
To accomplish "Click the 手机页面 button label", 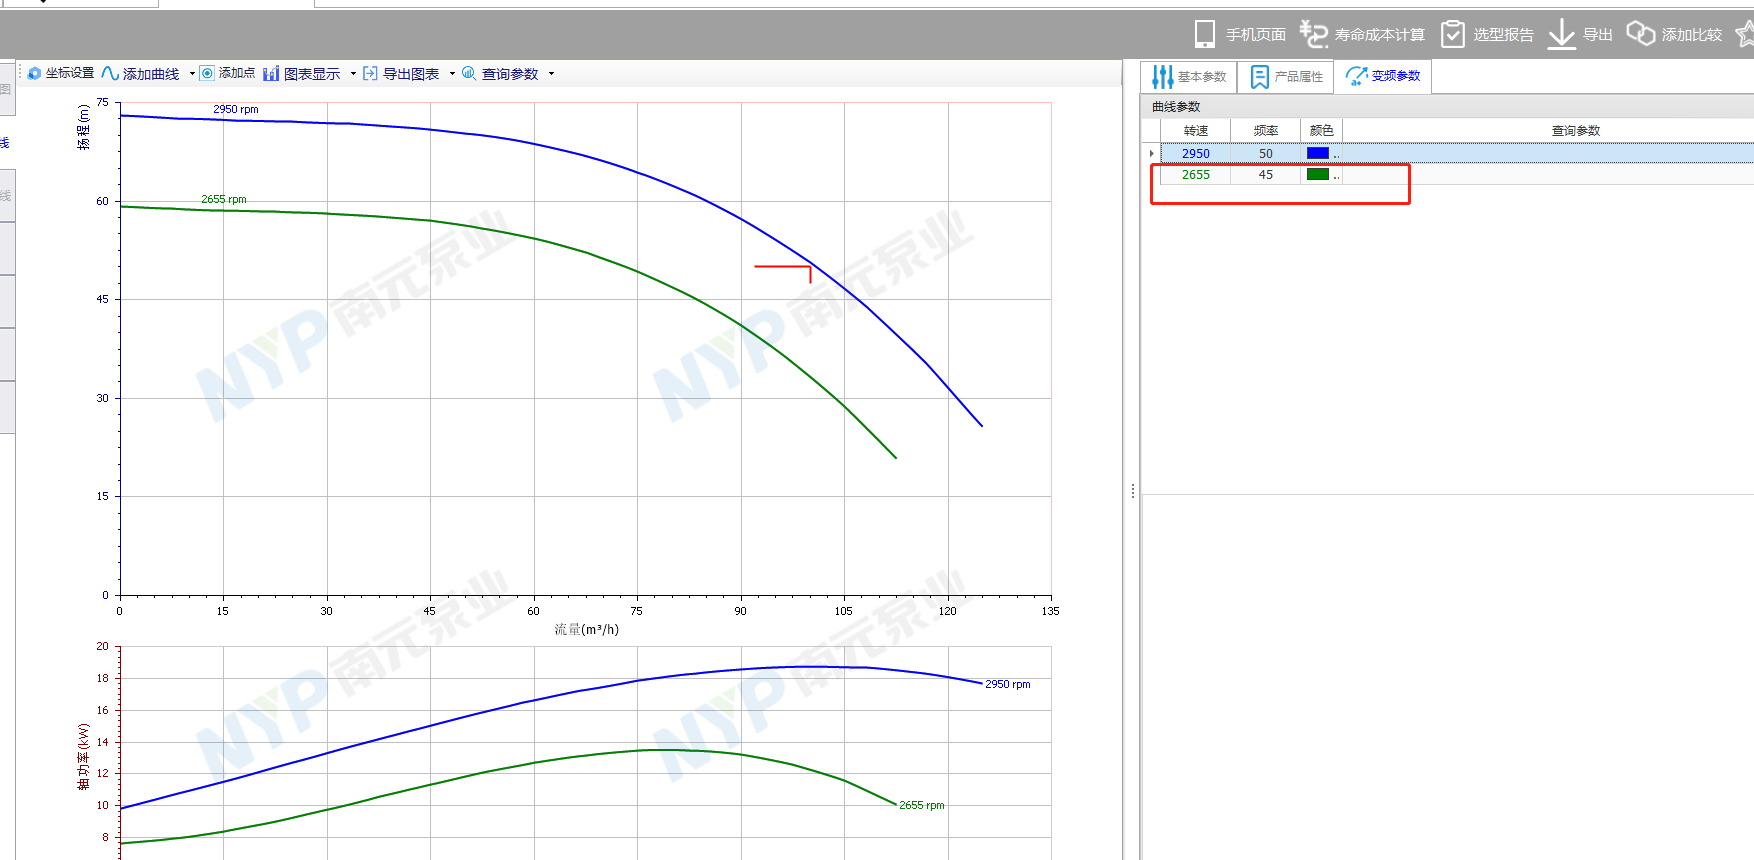I will (x=1256, y=35).
